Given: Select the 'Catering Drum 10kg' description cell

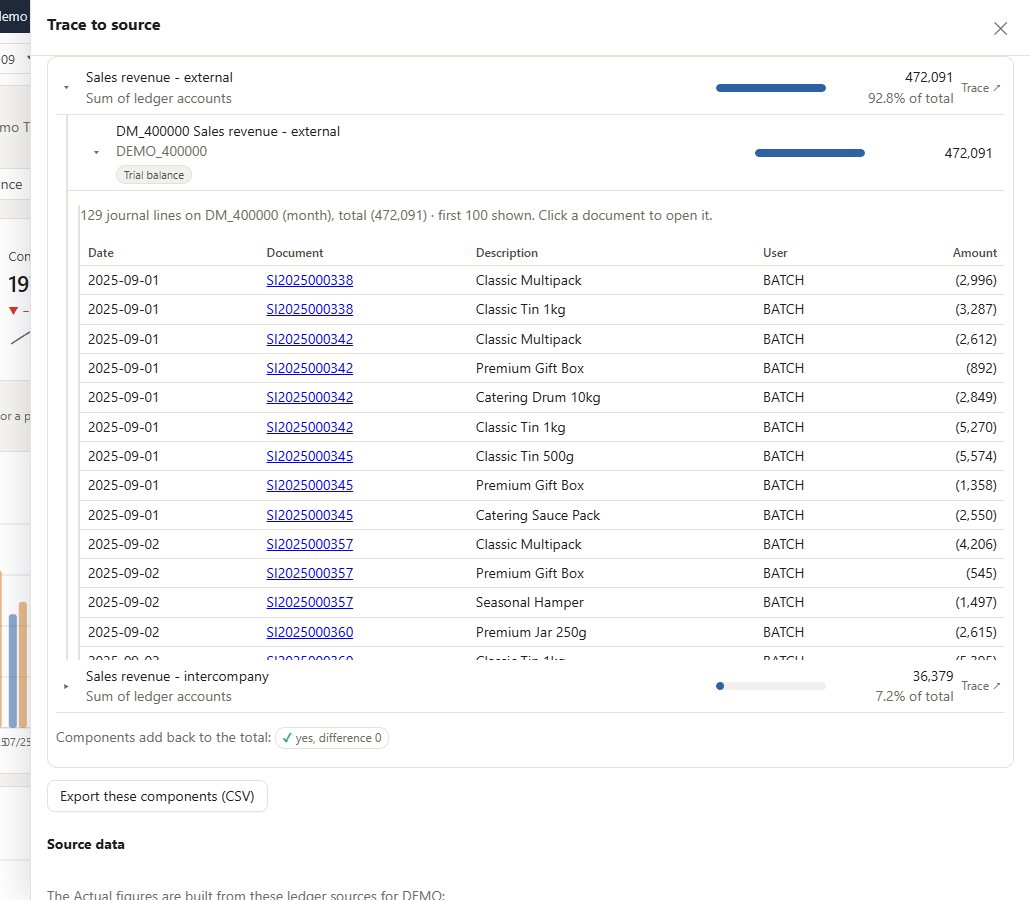Looking at the screenshot, I should 538,397.
